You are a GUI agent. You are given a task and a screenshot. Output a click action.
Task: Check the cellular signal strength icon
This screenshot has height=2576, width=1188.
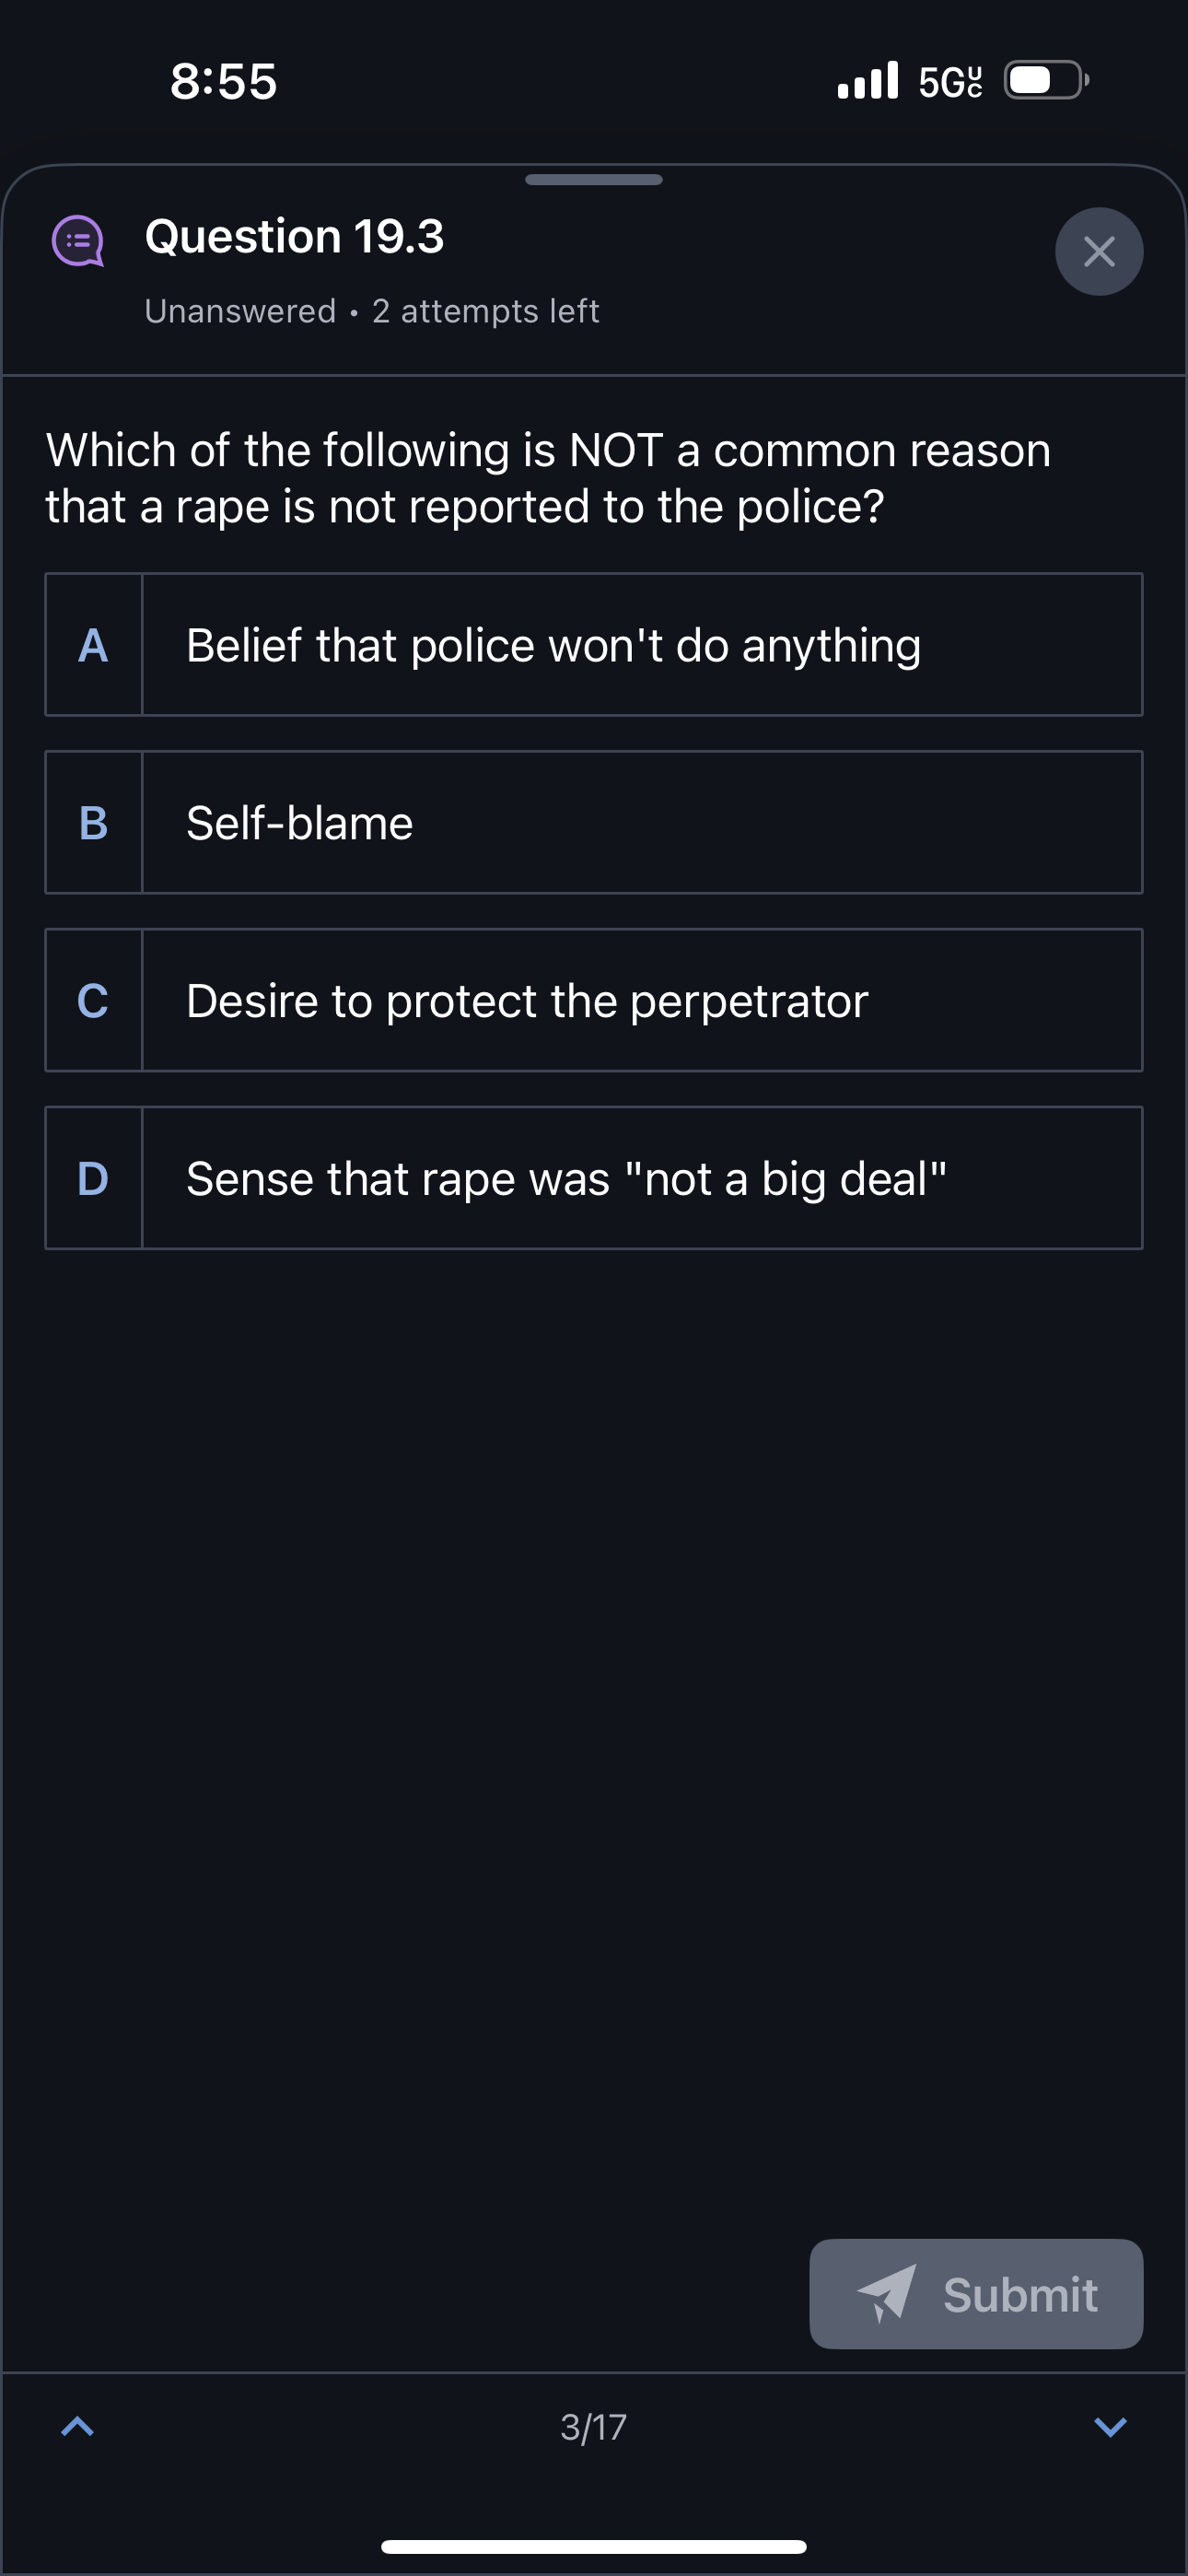(x=867, y=81)
